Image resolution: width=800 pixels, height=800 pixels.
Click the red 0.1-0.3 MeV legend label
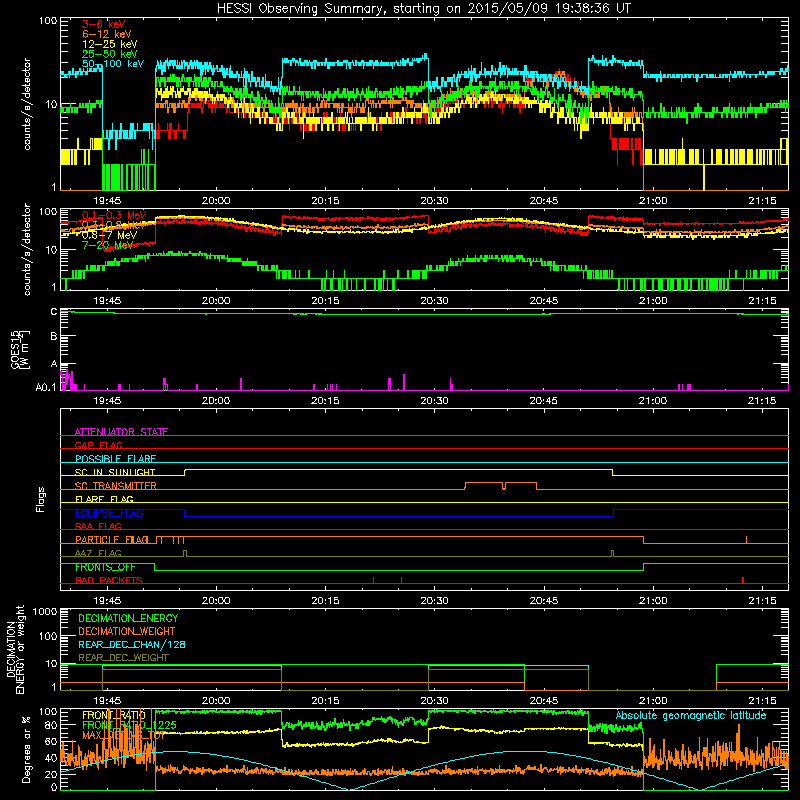(x=114, y=215)
